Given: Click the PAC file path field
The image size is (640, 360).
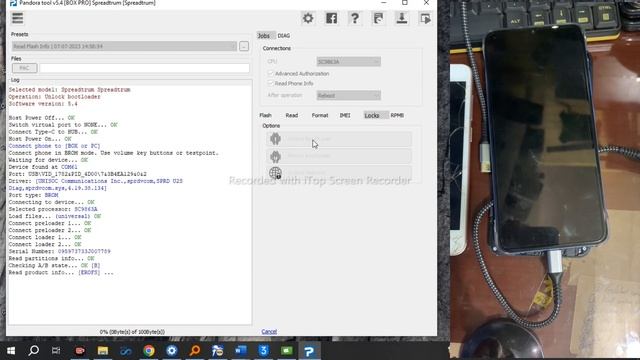Looking at the screenshot, I should 144,68.
